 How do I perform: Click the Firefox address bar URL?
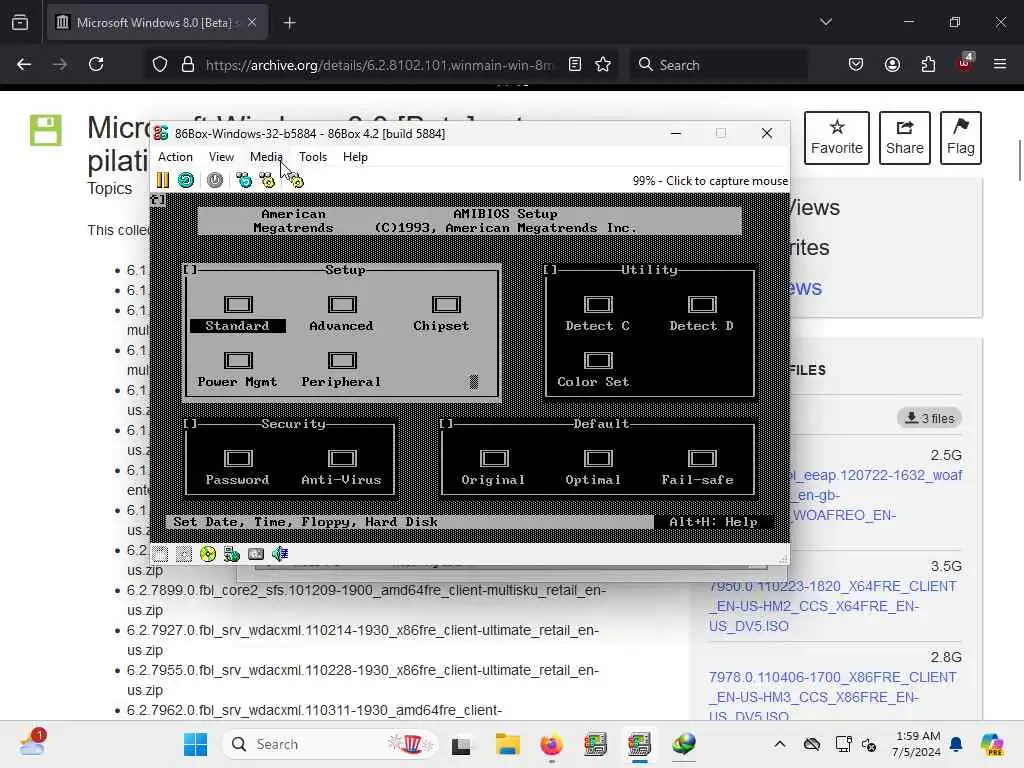[379, 65]
